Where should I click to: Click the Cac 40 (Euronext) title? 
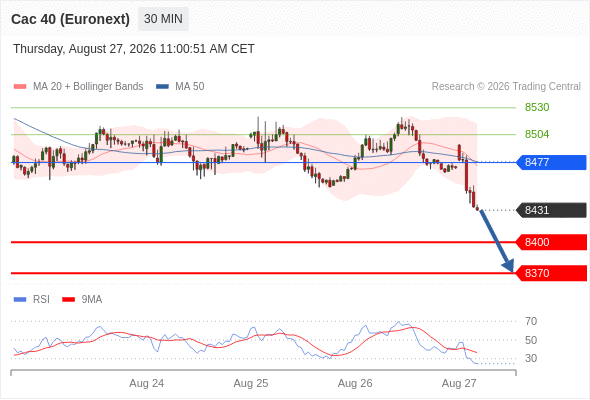tap(70, 19)
